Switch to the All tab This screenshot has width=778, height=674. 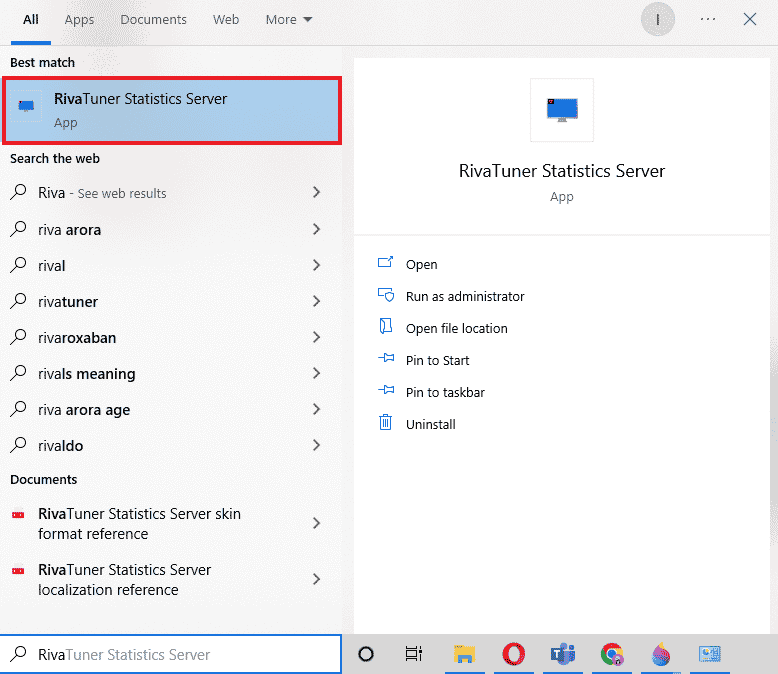click(x=30, y=20)
